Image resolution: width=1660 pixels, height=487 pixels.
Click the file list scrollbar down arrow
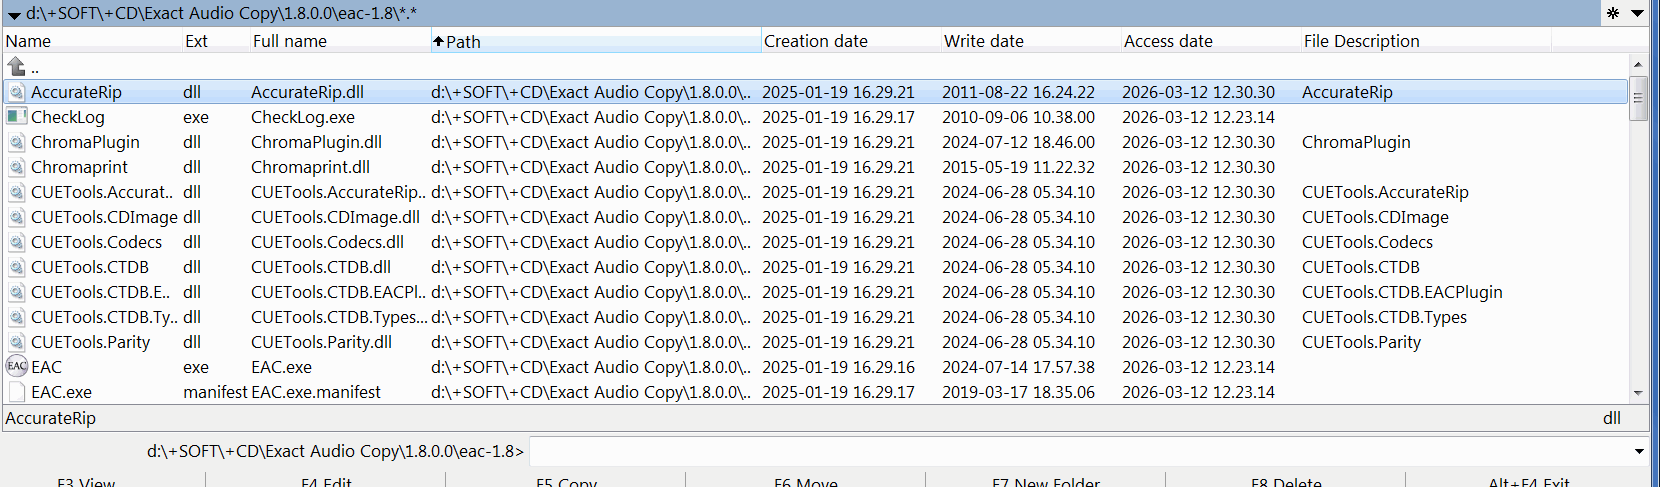click(1638, 394)
